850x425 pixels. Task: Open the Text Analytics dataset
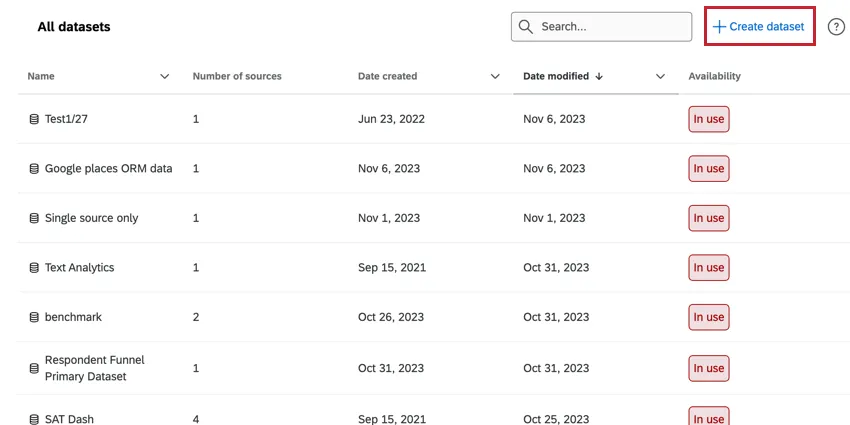80,268
